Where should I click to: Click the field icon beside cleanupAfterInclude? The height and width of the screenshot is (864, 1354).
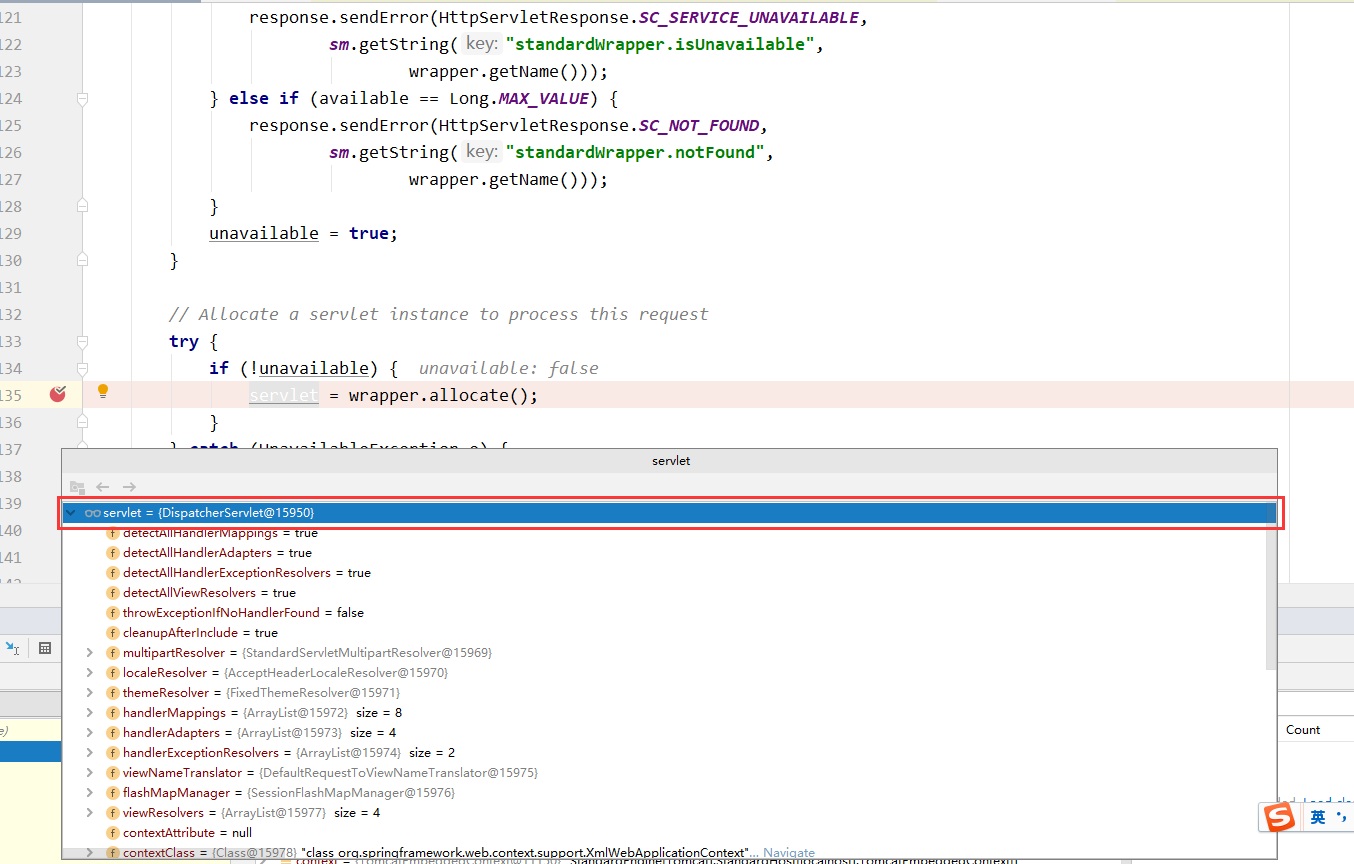113,633
